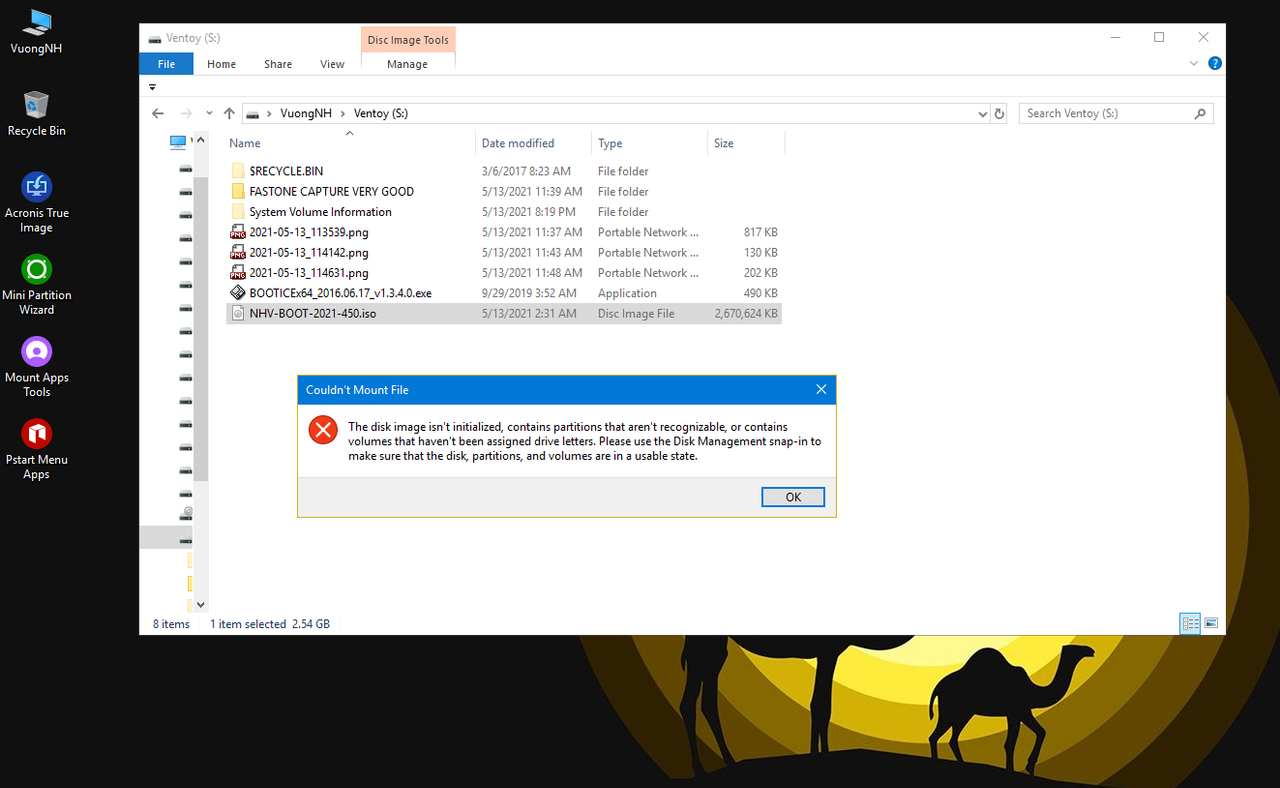Screen dimensions: 1280x788
Task: Open the recent locations dropdown arrow
Action: coord(209,113)
